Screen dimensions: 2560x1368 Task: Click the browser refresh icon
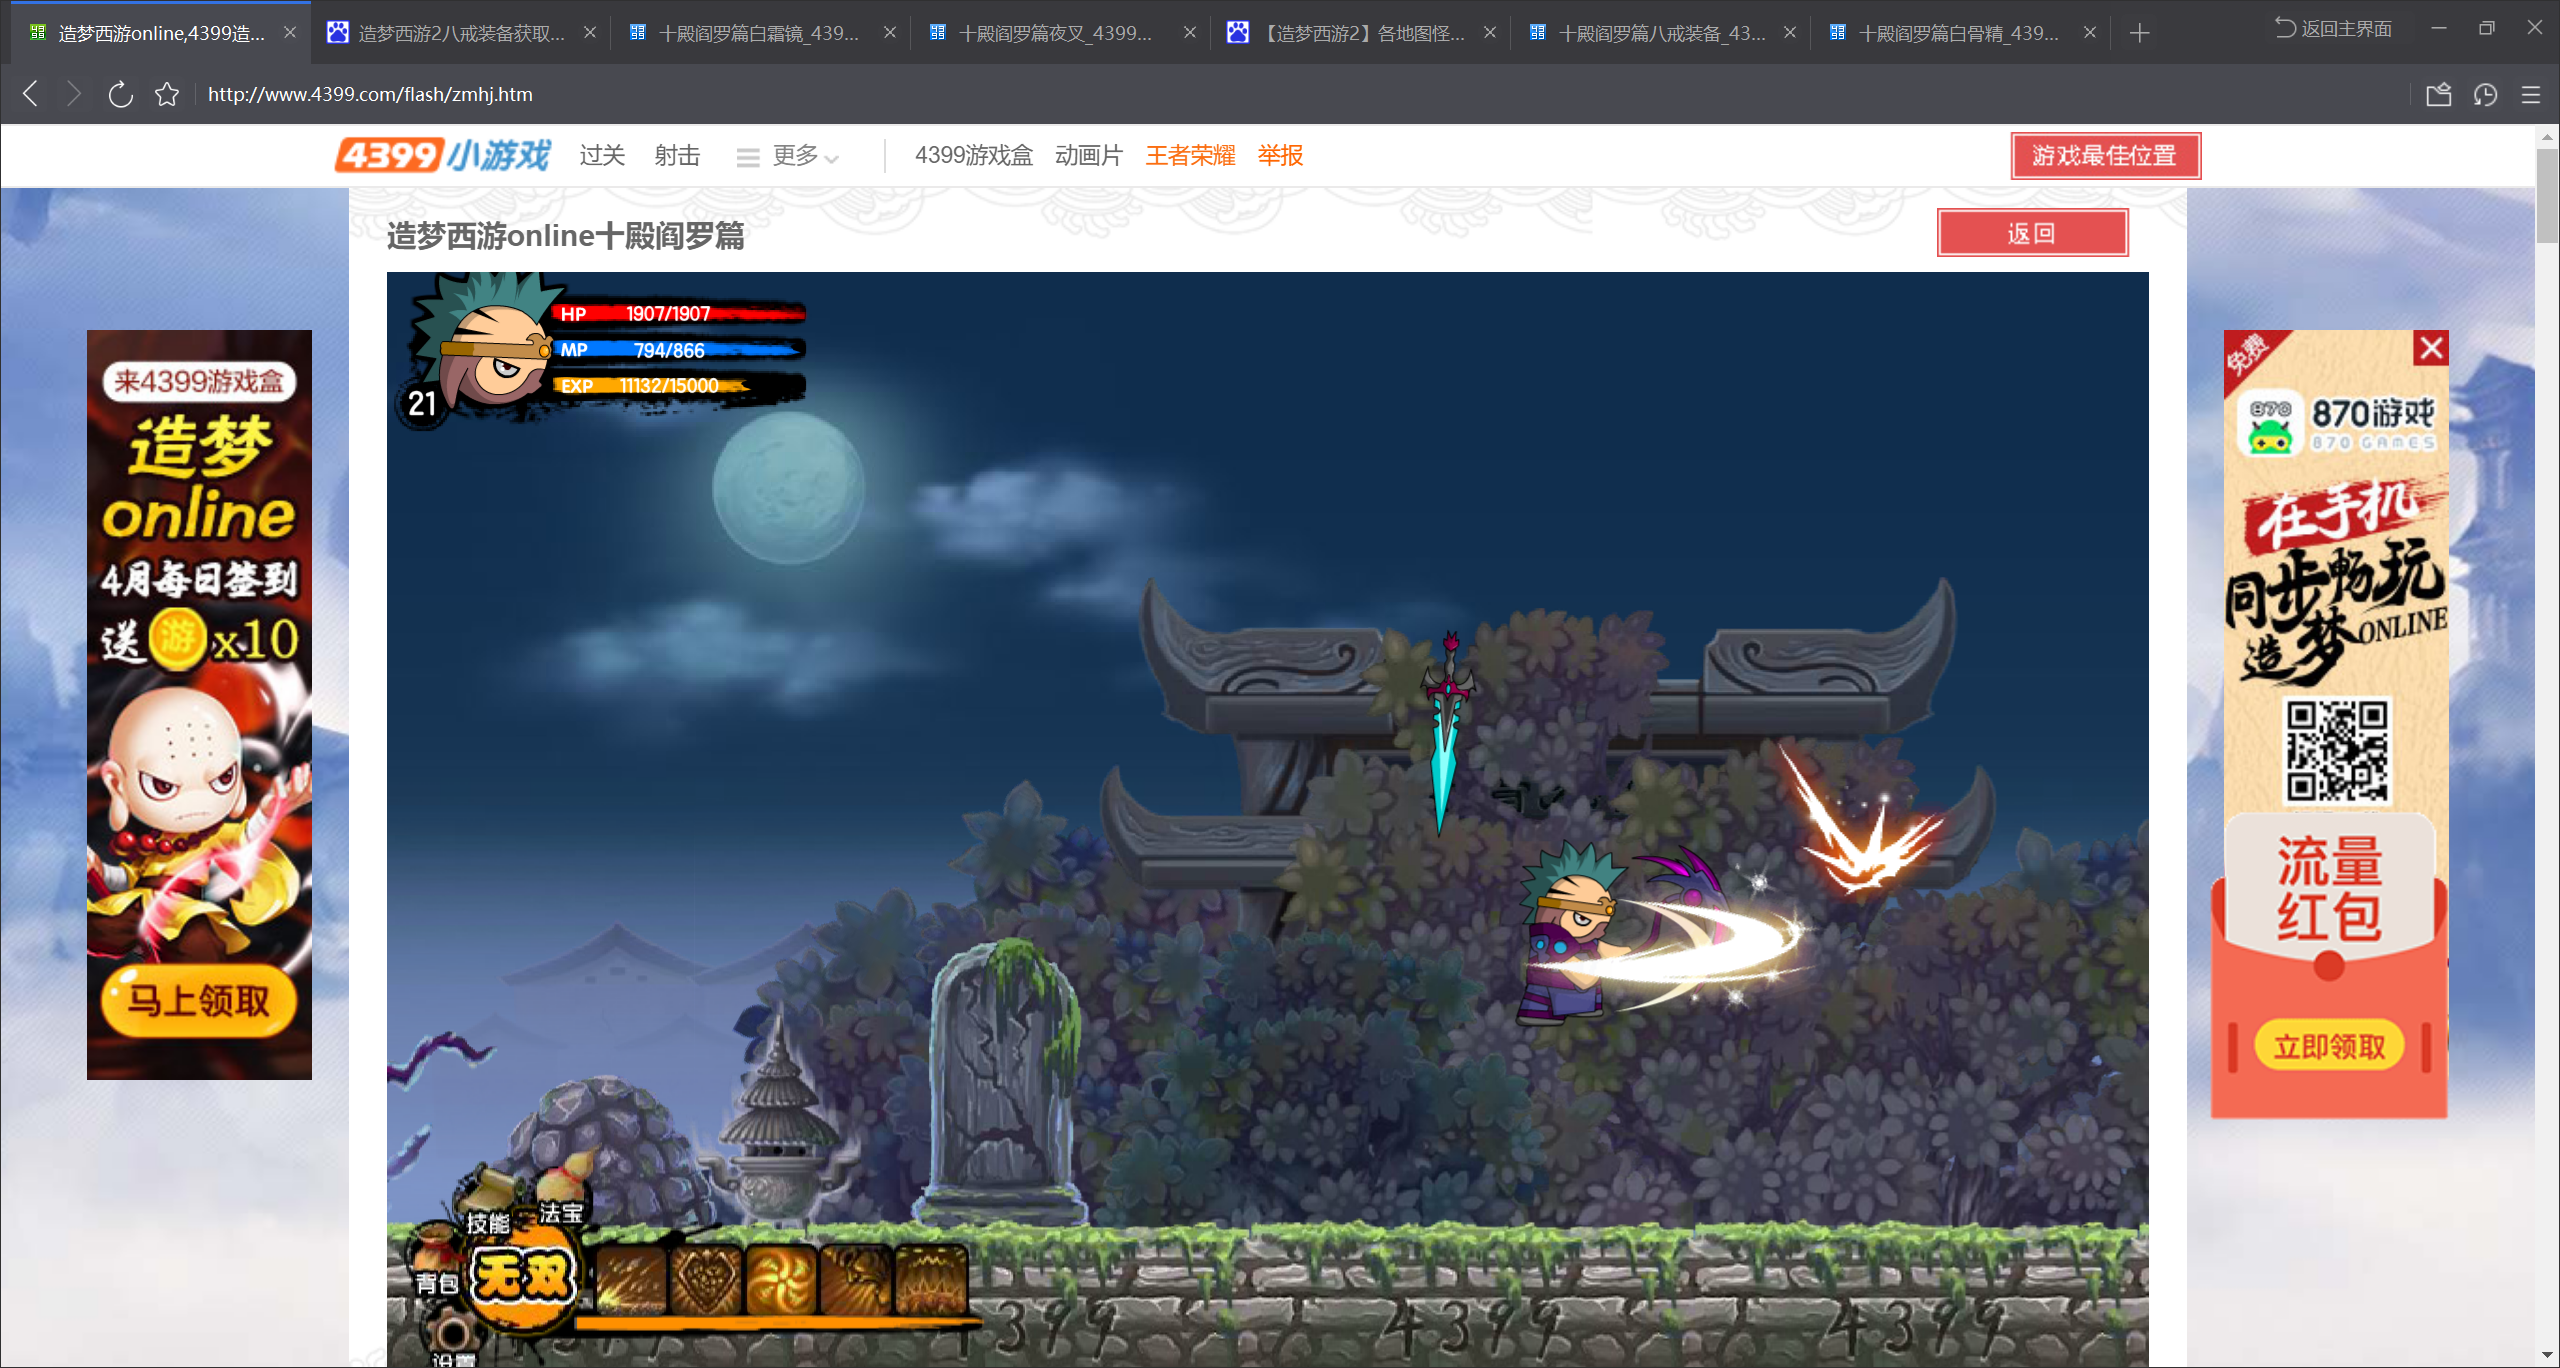[x=120, y=94]
